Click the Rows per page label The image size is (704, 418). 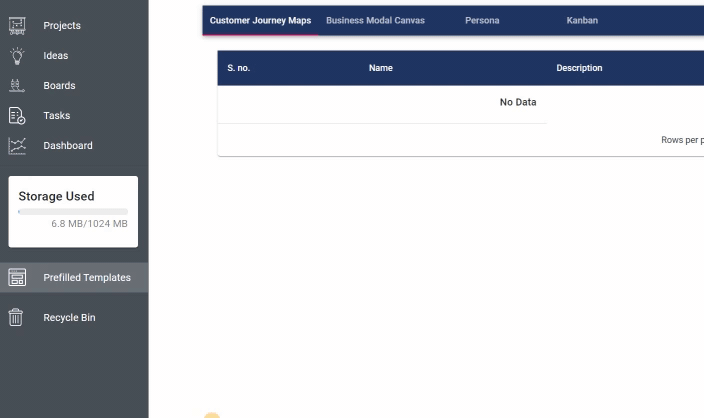682,140
